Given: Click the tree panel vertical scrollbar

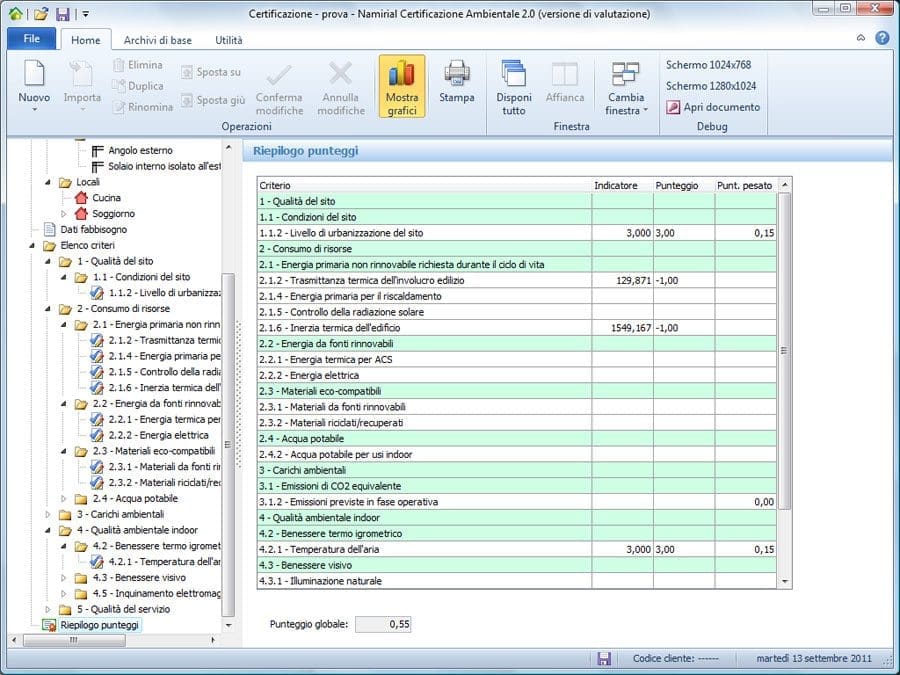Looking at the screenshot, I should coord(228,445).
